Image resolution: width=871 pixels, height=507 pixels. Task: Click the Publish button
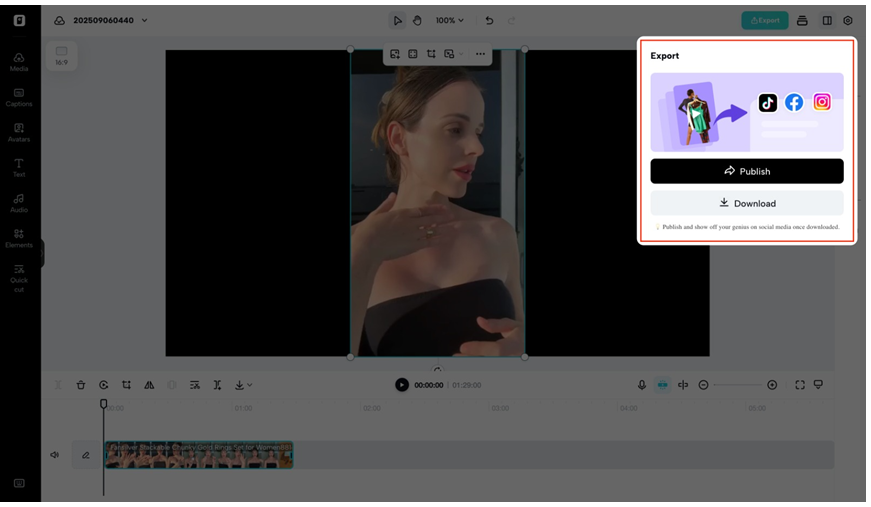click(746, 171)
